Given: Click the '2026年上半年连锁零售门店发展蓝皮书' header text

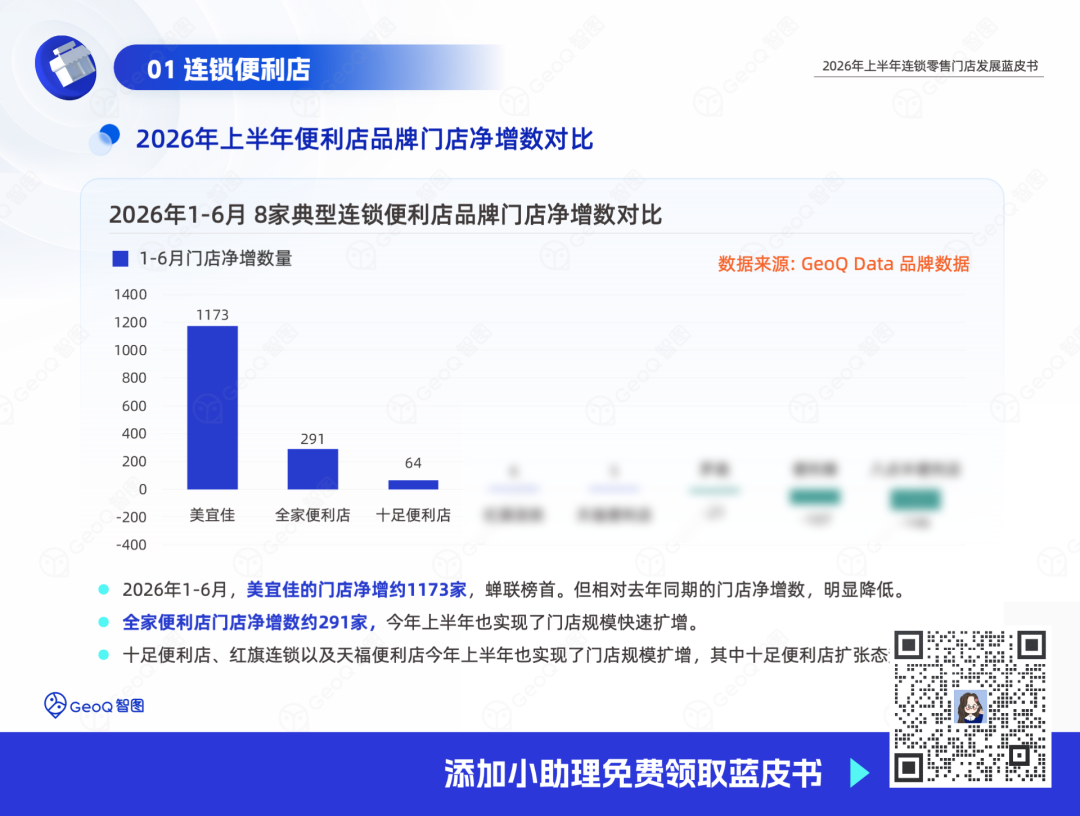Looking at the screenshot, I should [930, 66].
